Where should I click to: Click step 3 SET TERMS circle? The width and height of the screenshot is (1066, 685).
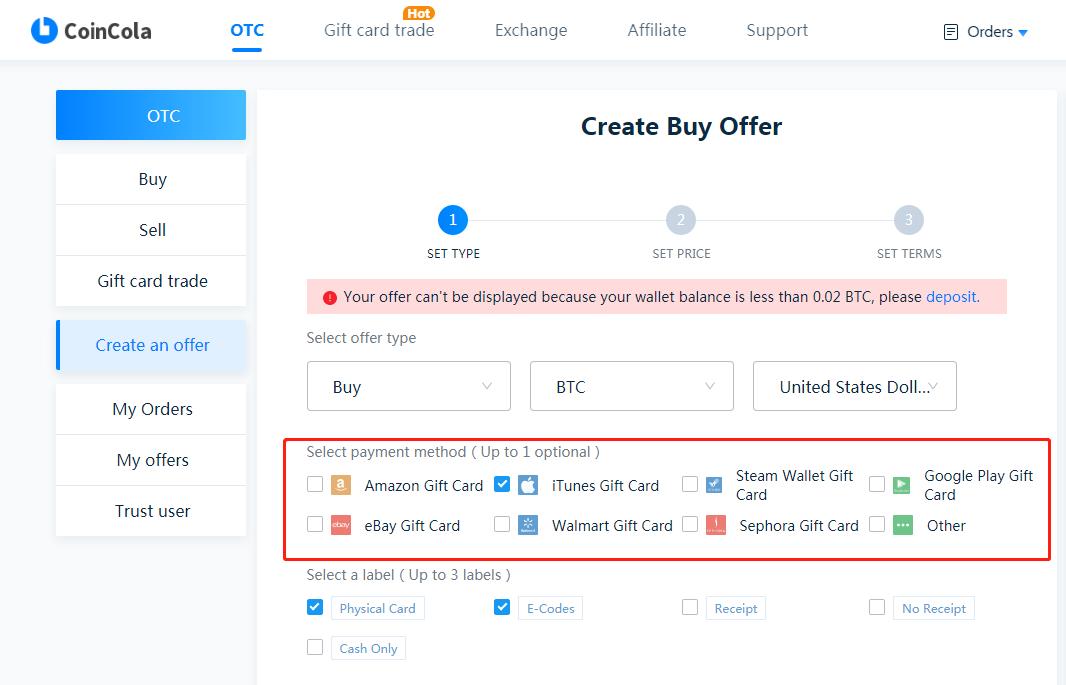pos(909,220)
